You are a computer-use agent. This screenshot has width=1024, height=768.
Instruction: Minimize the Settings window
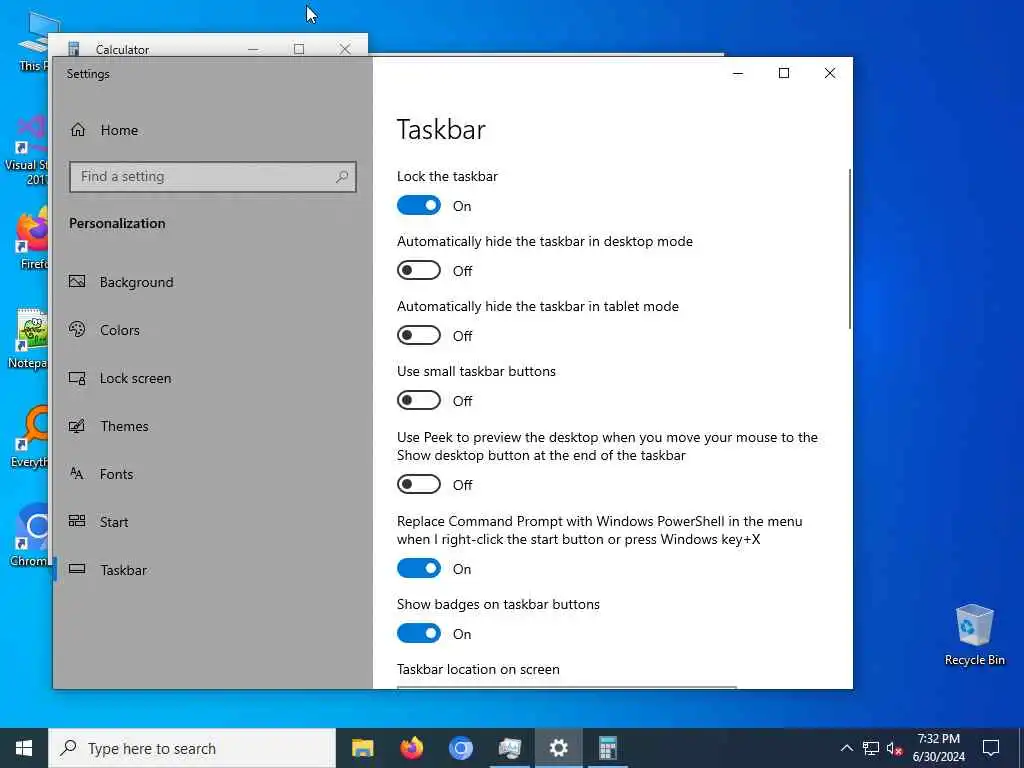[x=738, y=73]
